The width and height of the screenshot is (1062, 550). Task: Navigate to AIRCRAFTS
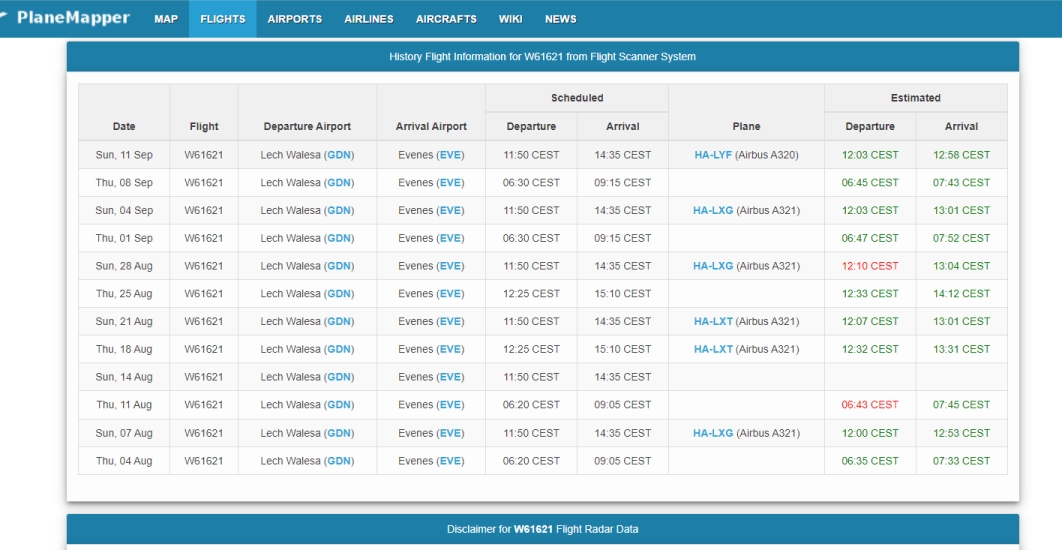point(446,19)
